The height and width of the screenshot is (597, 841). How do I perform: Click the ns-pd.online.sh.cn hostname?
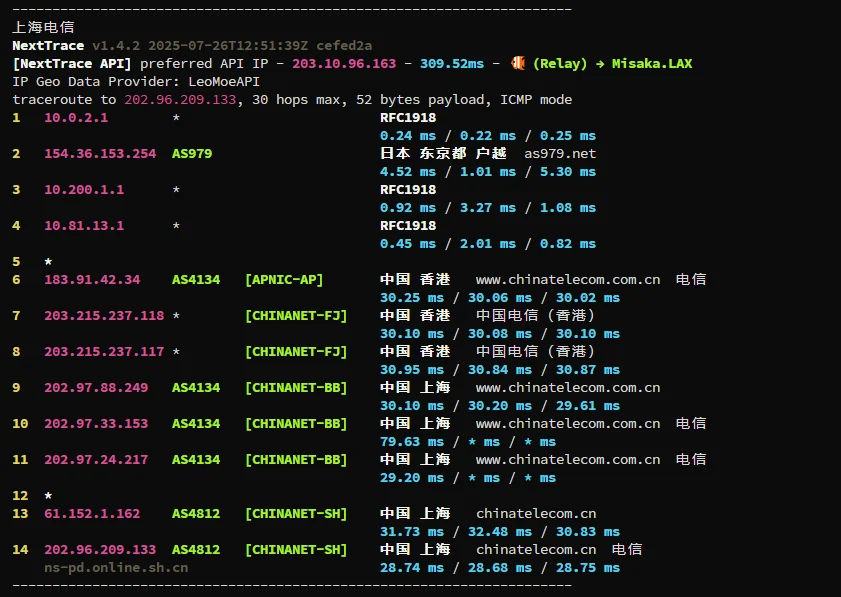point(116,567)
